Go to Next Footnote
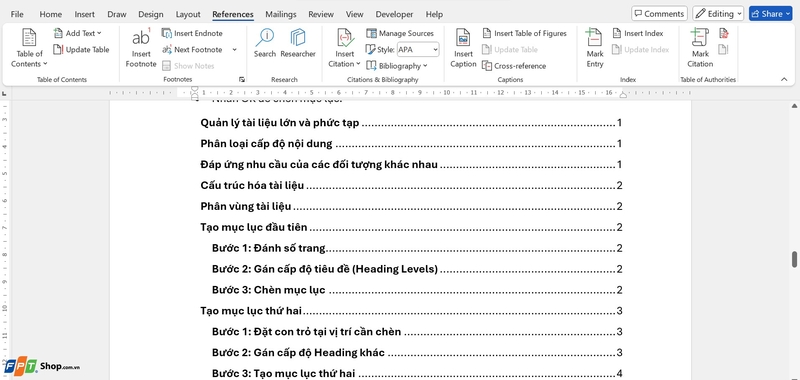 pos(192,49)
